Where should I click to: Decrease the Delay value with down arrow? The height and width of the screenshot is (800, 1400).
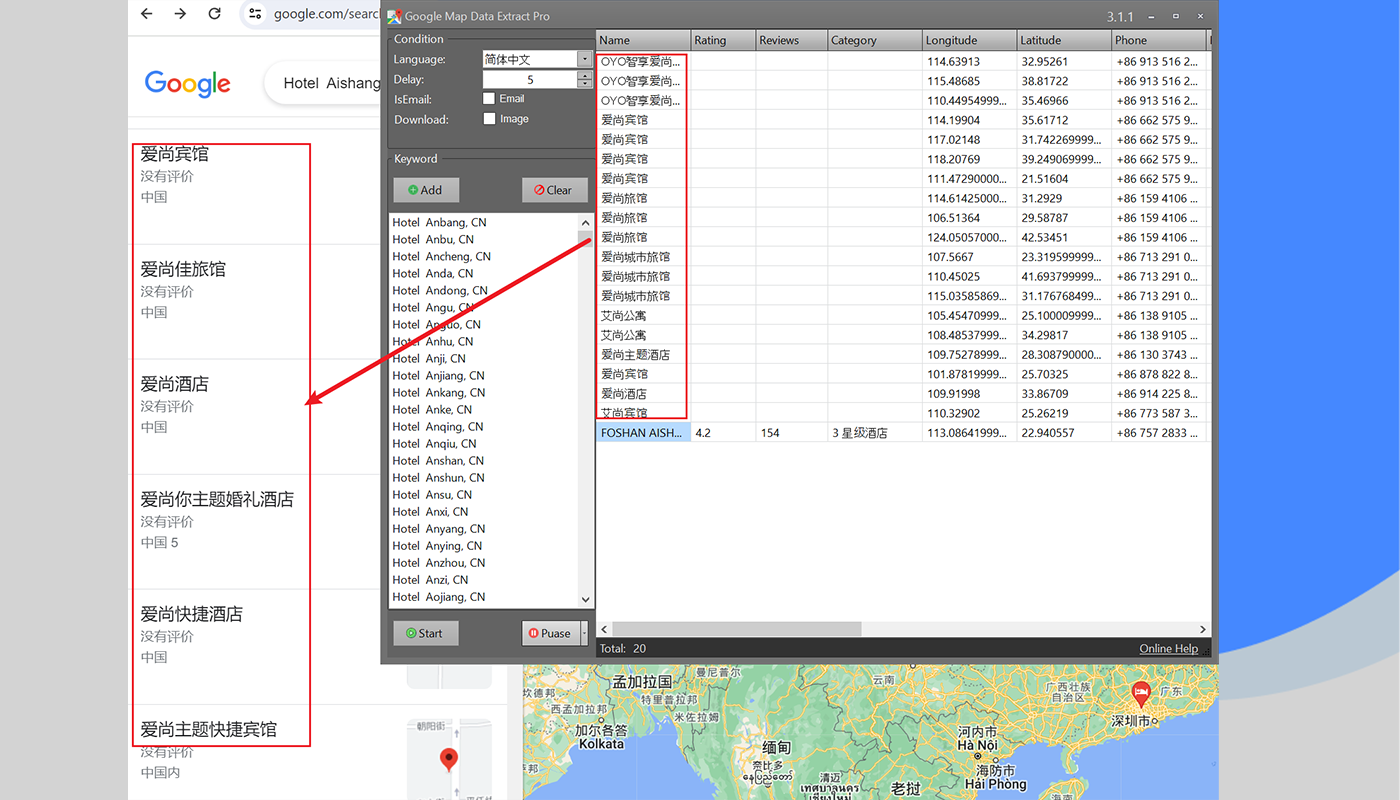click(x=585, y=84)
